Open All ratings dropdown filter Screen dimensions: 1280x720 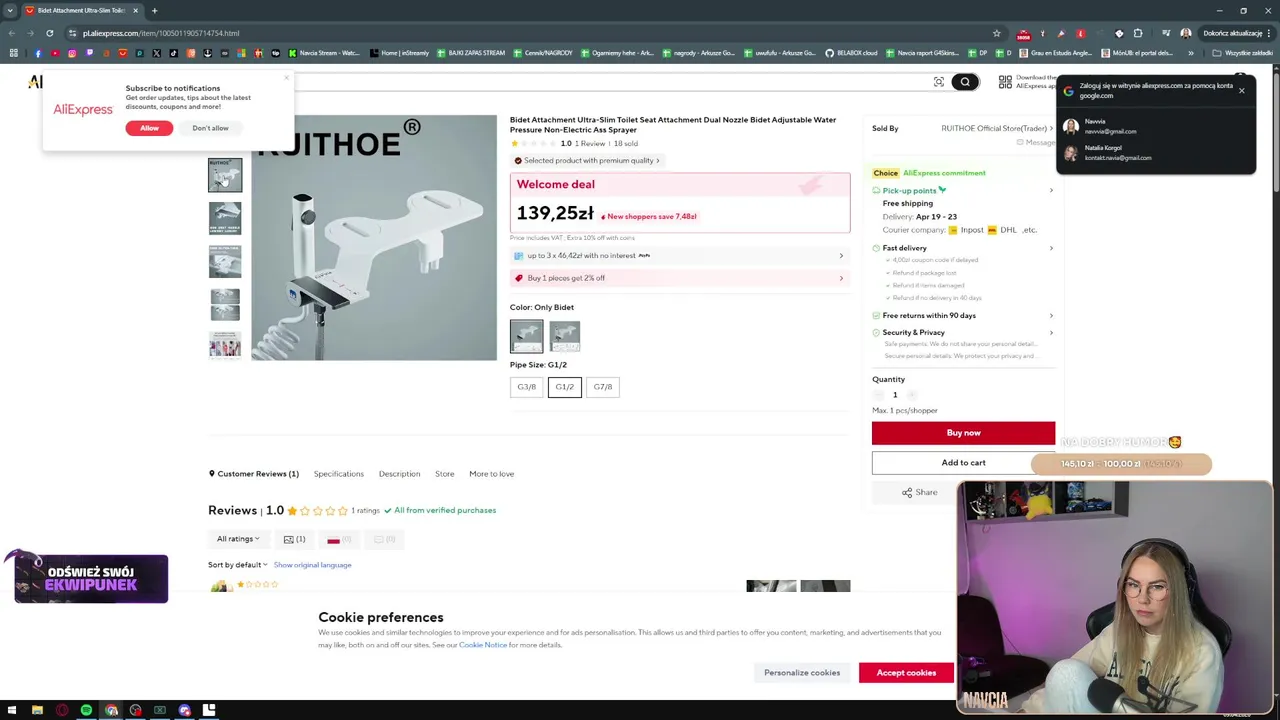click(238, 539)
